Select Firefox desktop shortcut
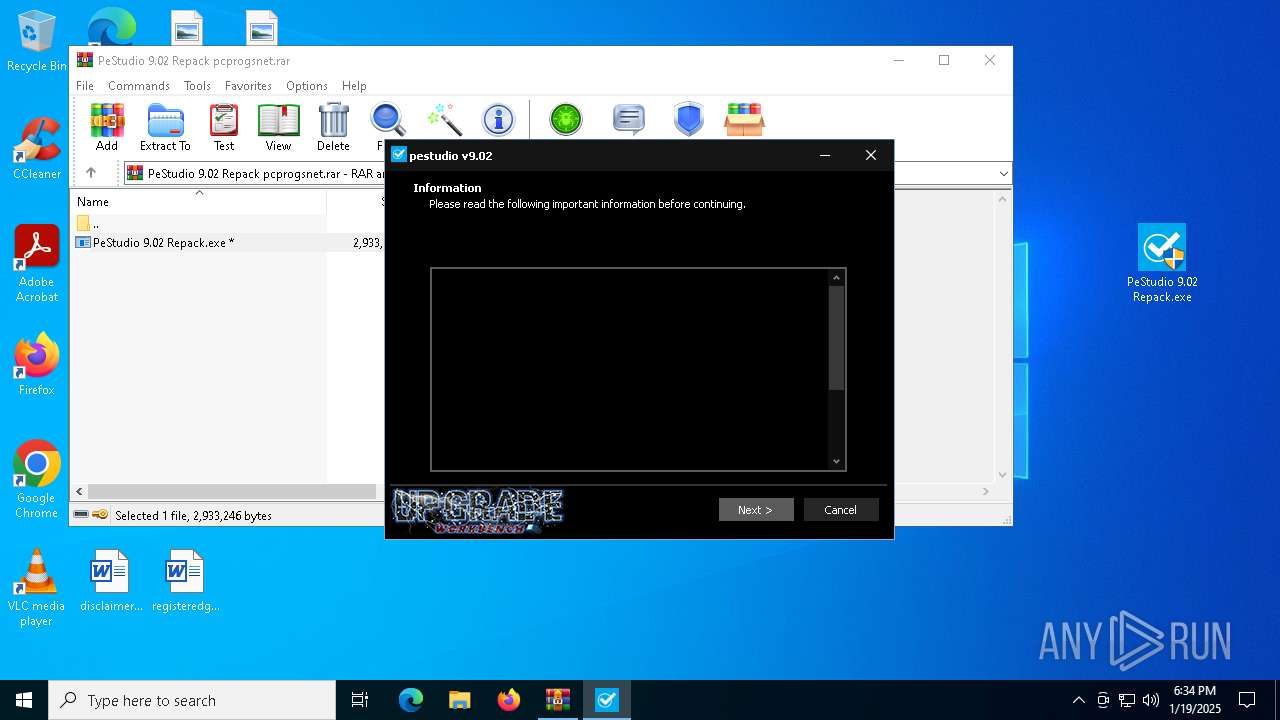The image size is (1280, 720). click(37, 364)
